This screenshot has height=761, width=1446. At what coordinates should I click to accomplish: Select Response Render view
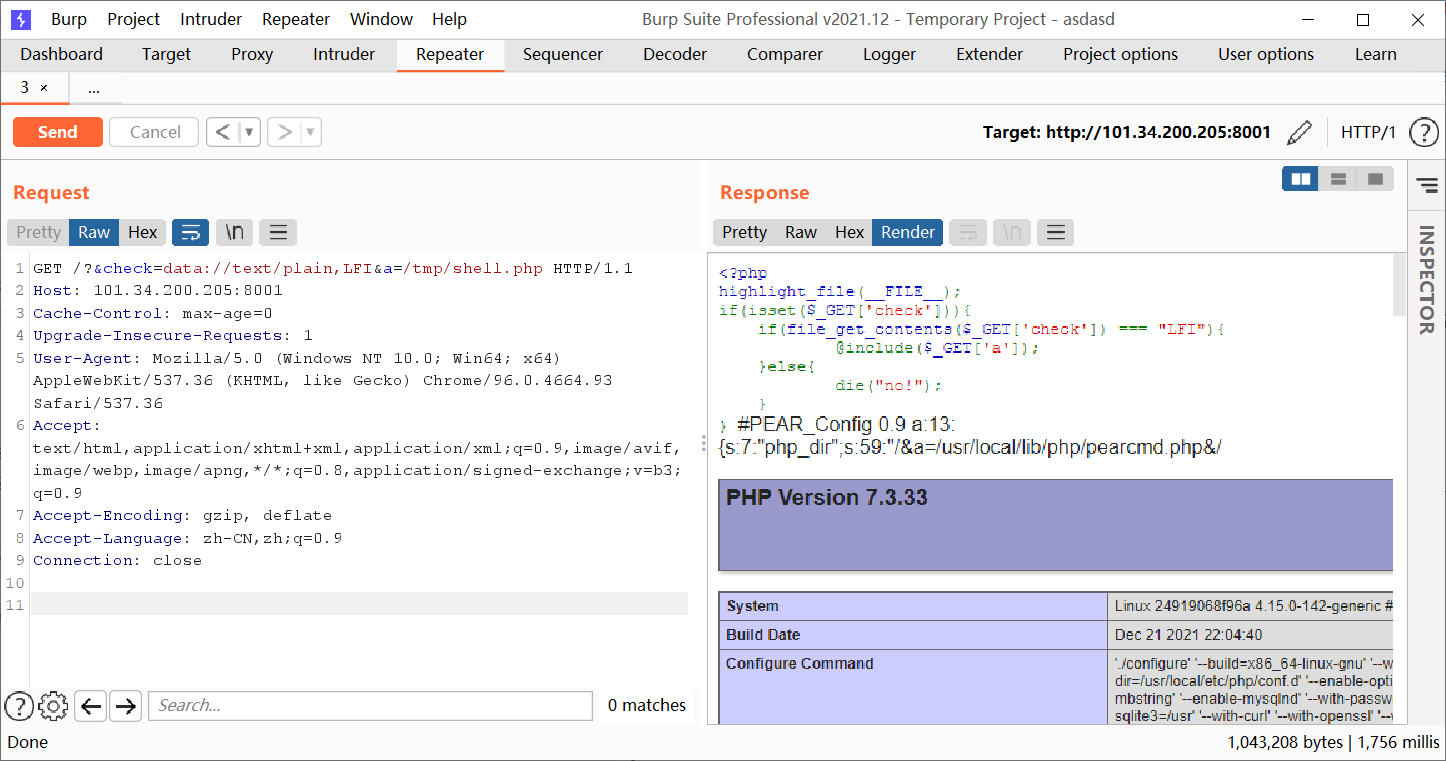908,232
